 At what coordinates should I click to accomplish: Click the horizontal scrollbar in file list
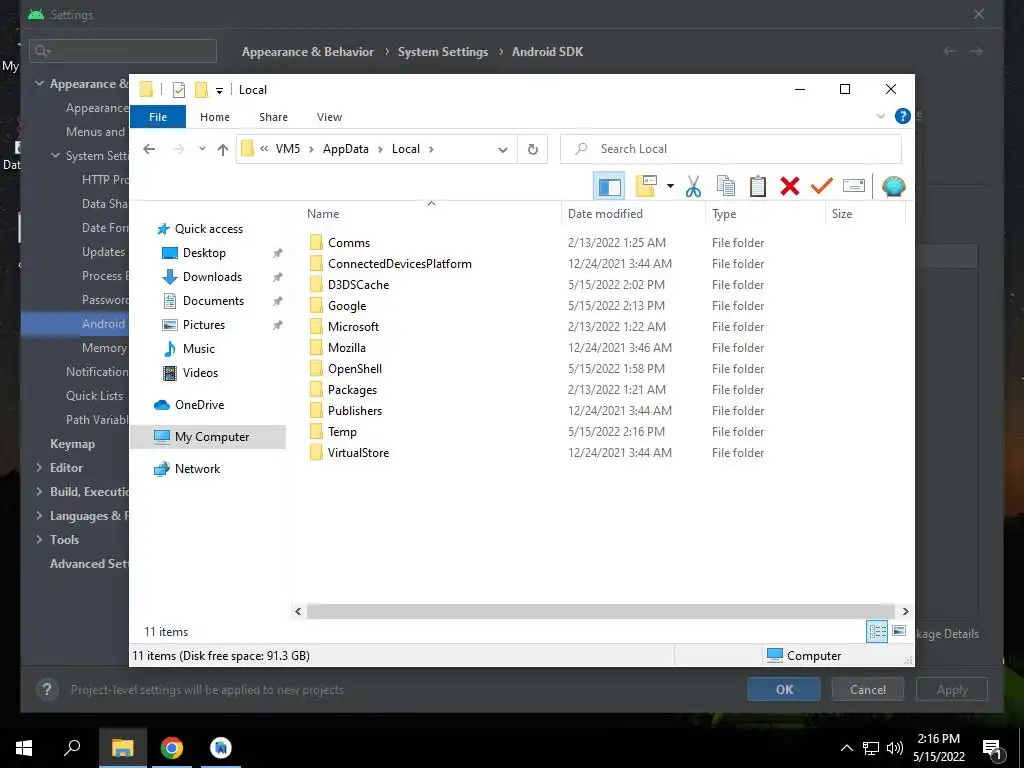pos(601,611)
